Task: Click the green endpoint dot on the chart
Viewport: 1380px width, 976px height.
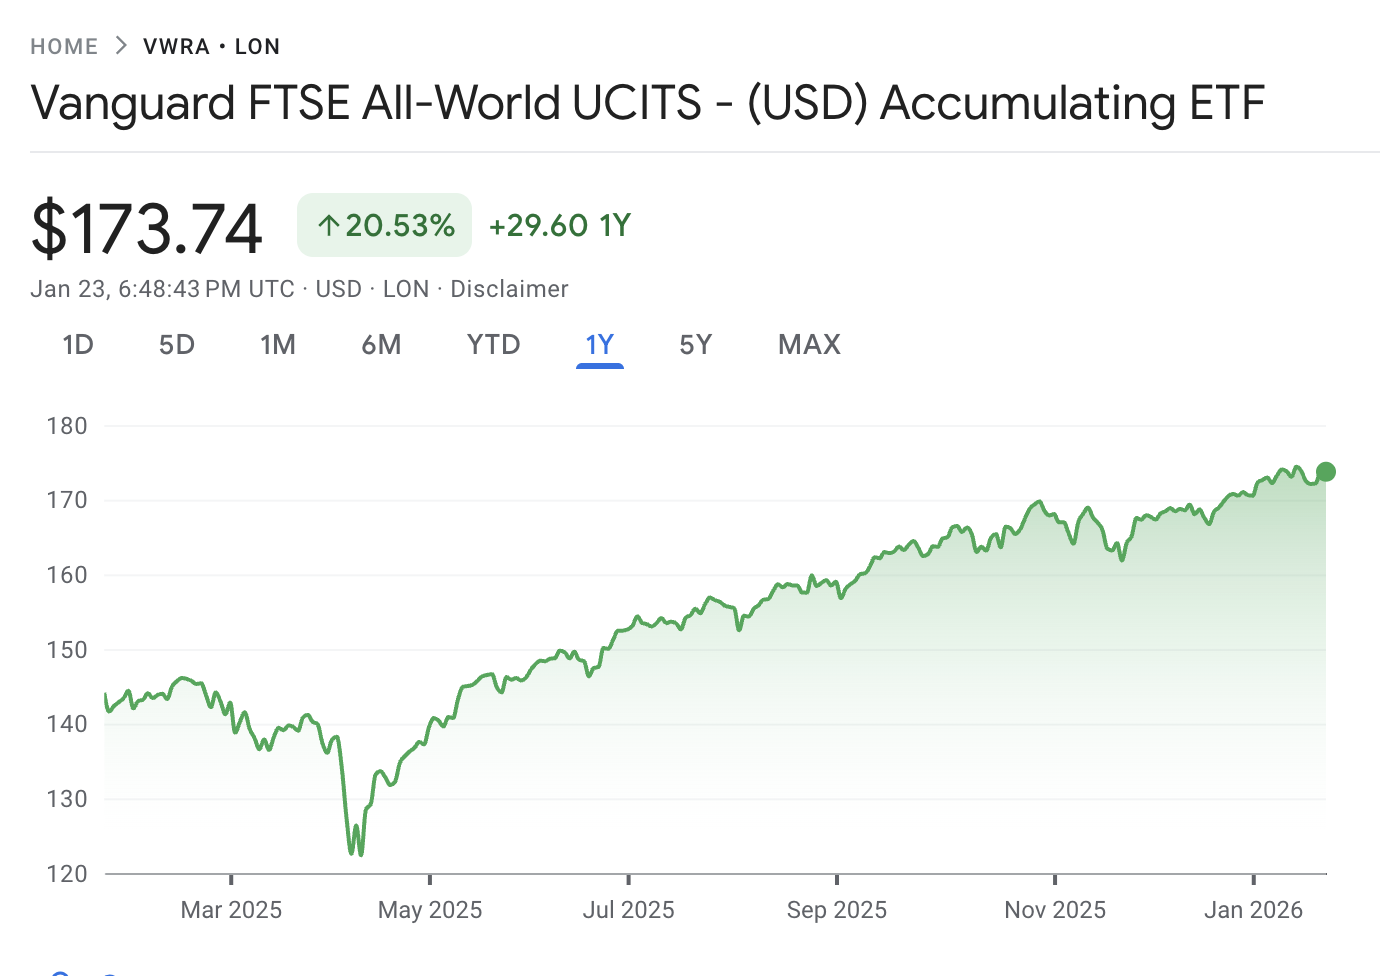Action: pyautogui.click(x=1326, y=472)
